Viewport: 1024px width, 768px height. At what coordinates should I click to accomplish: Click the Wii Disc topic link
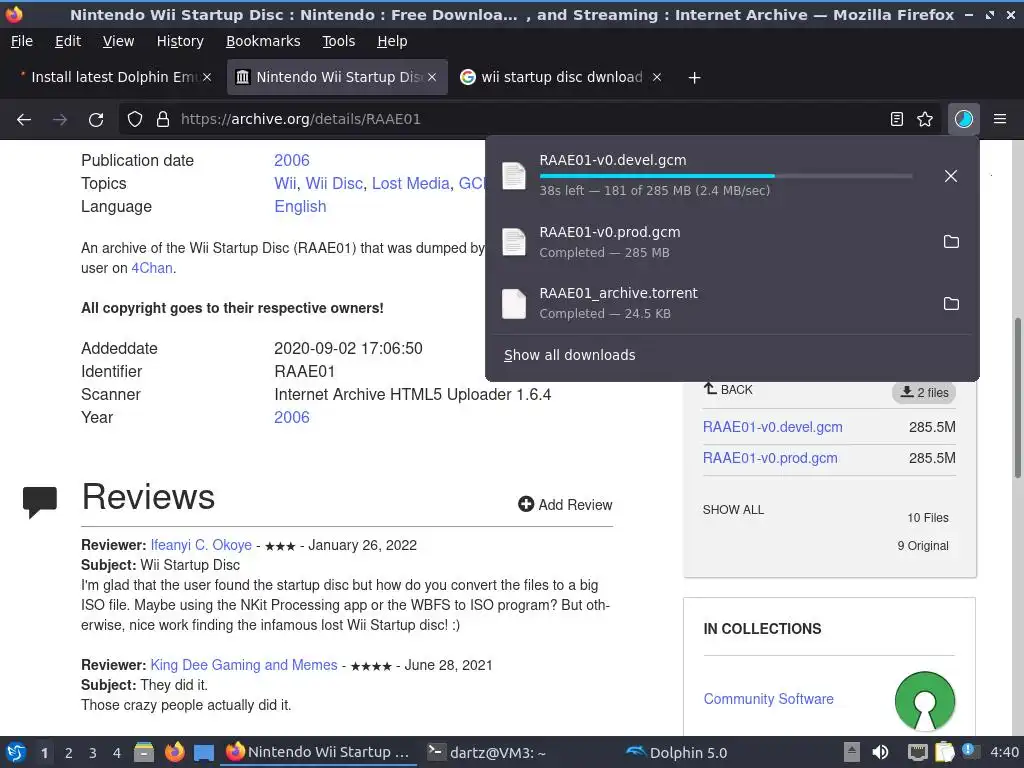[x=334, y=184]
